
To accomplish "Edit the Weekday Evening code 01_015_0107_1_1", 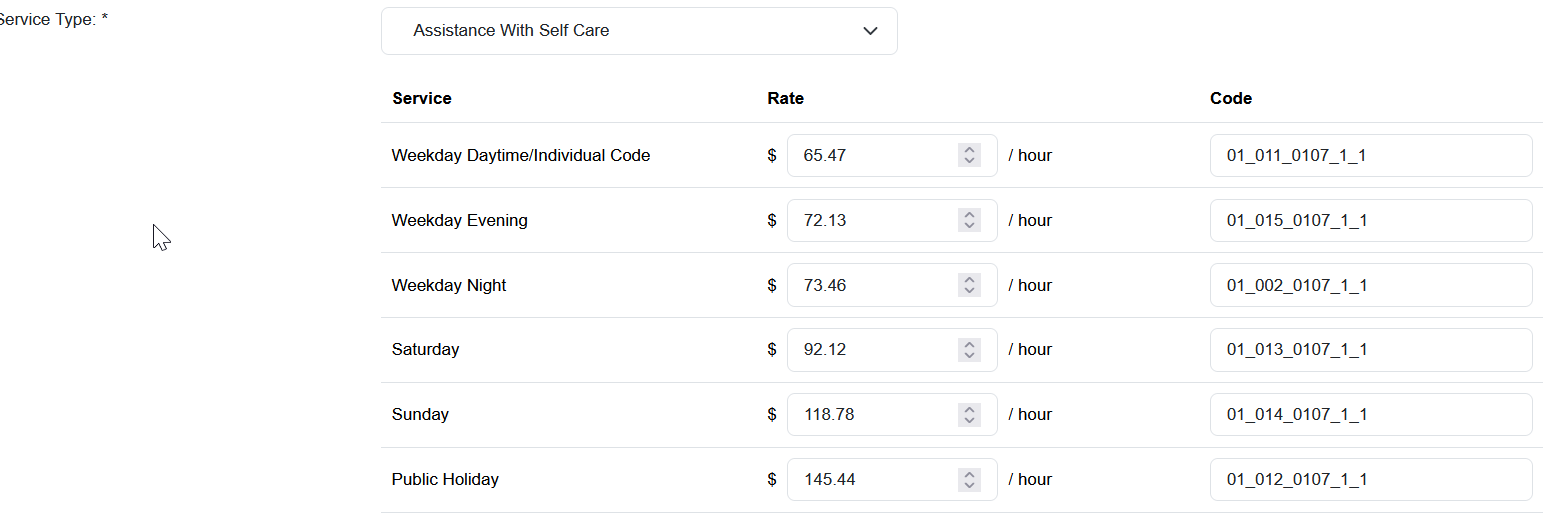I will tap(1370, 221).
